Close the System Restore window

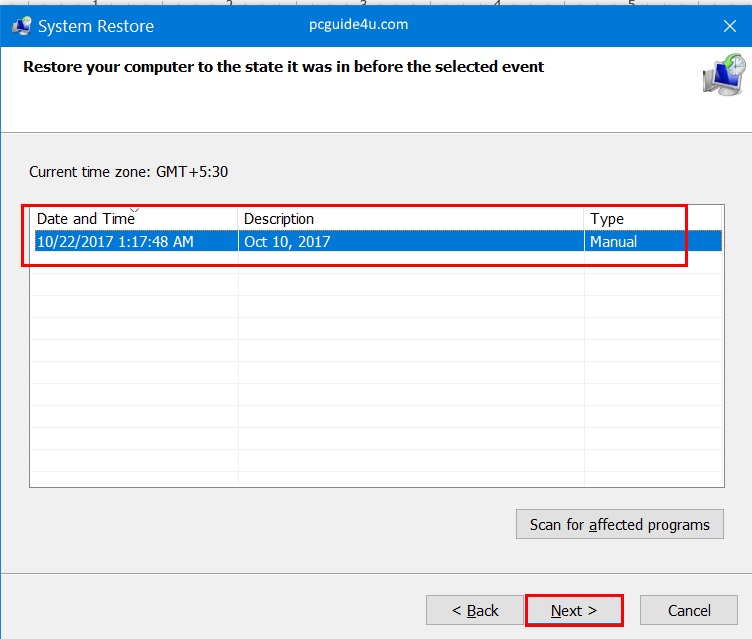pos(728,26)
